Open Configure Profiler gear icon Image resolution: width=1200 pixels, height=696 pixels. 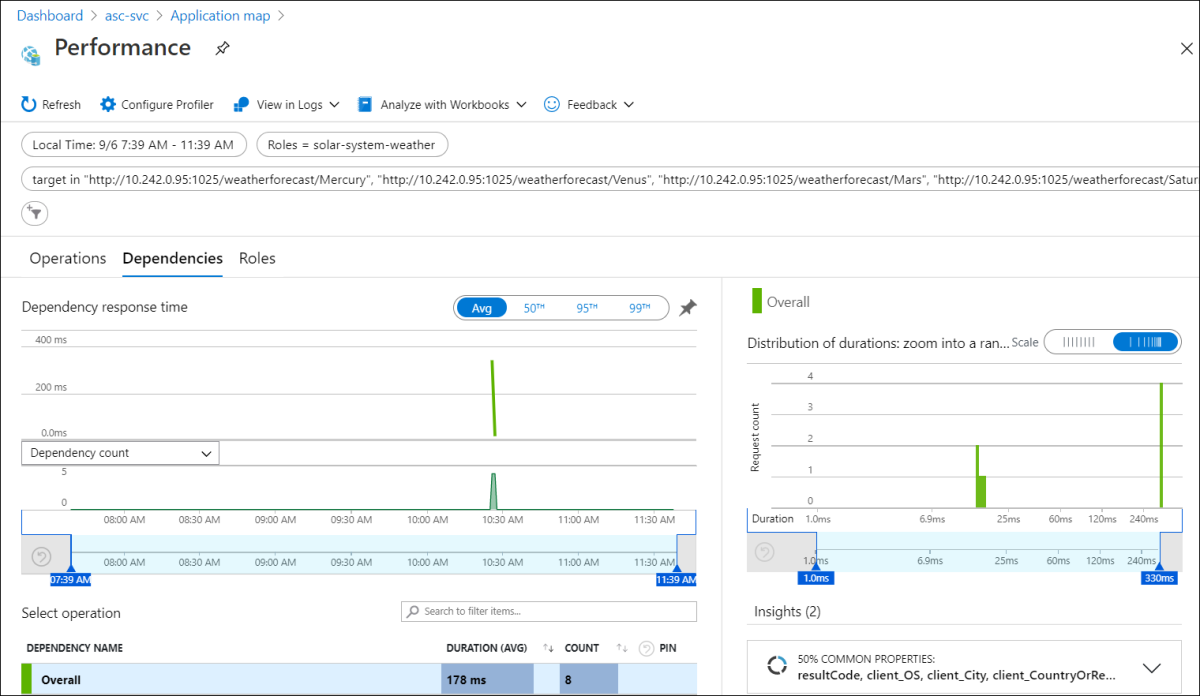[x=108, y=104]
